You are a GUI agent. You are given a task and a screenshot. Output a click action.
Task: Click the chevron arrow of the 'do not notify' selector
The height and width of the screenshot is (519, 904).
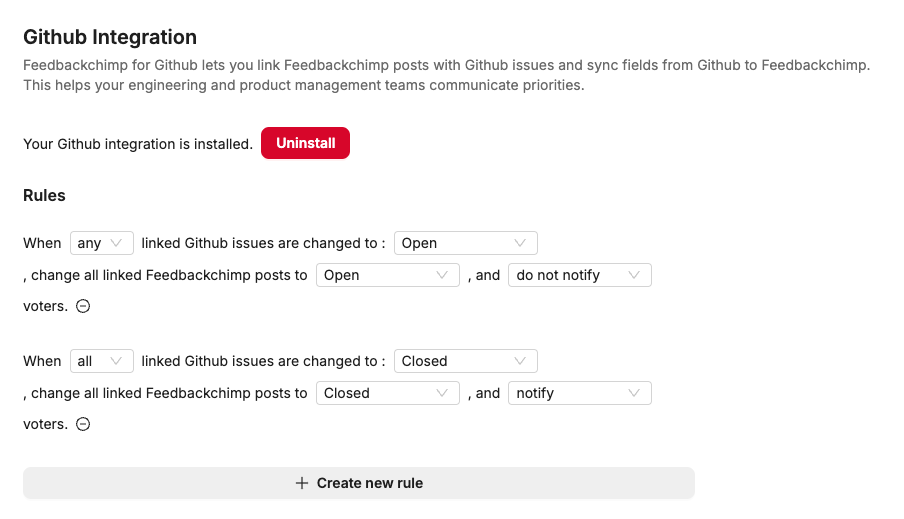click(x=634, y=275)
